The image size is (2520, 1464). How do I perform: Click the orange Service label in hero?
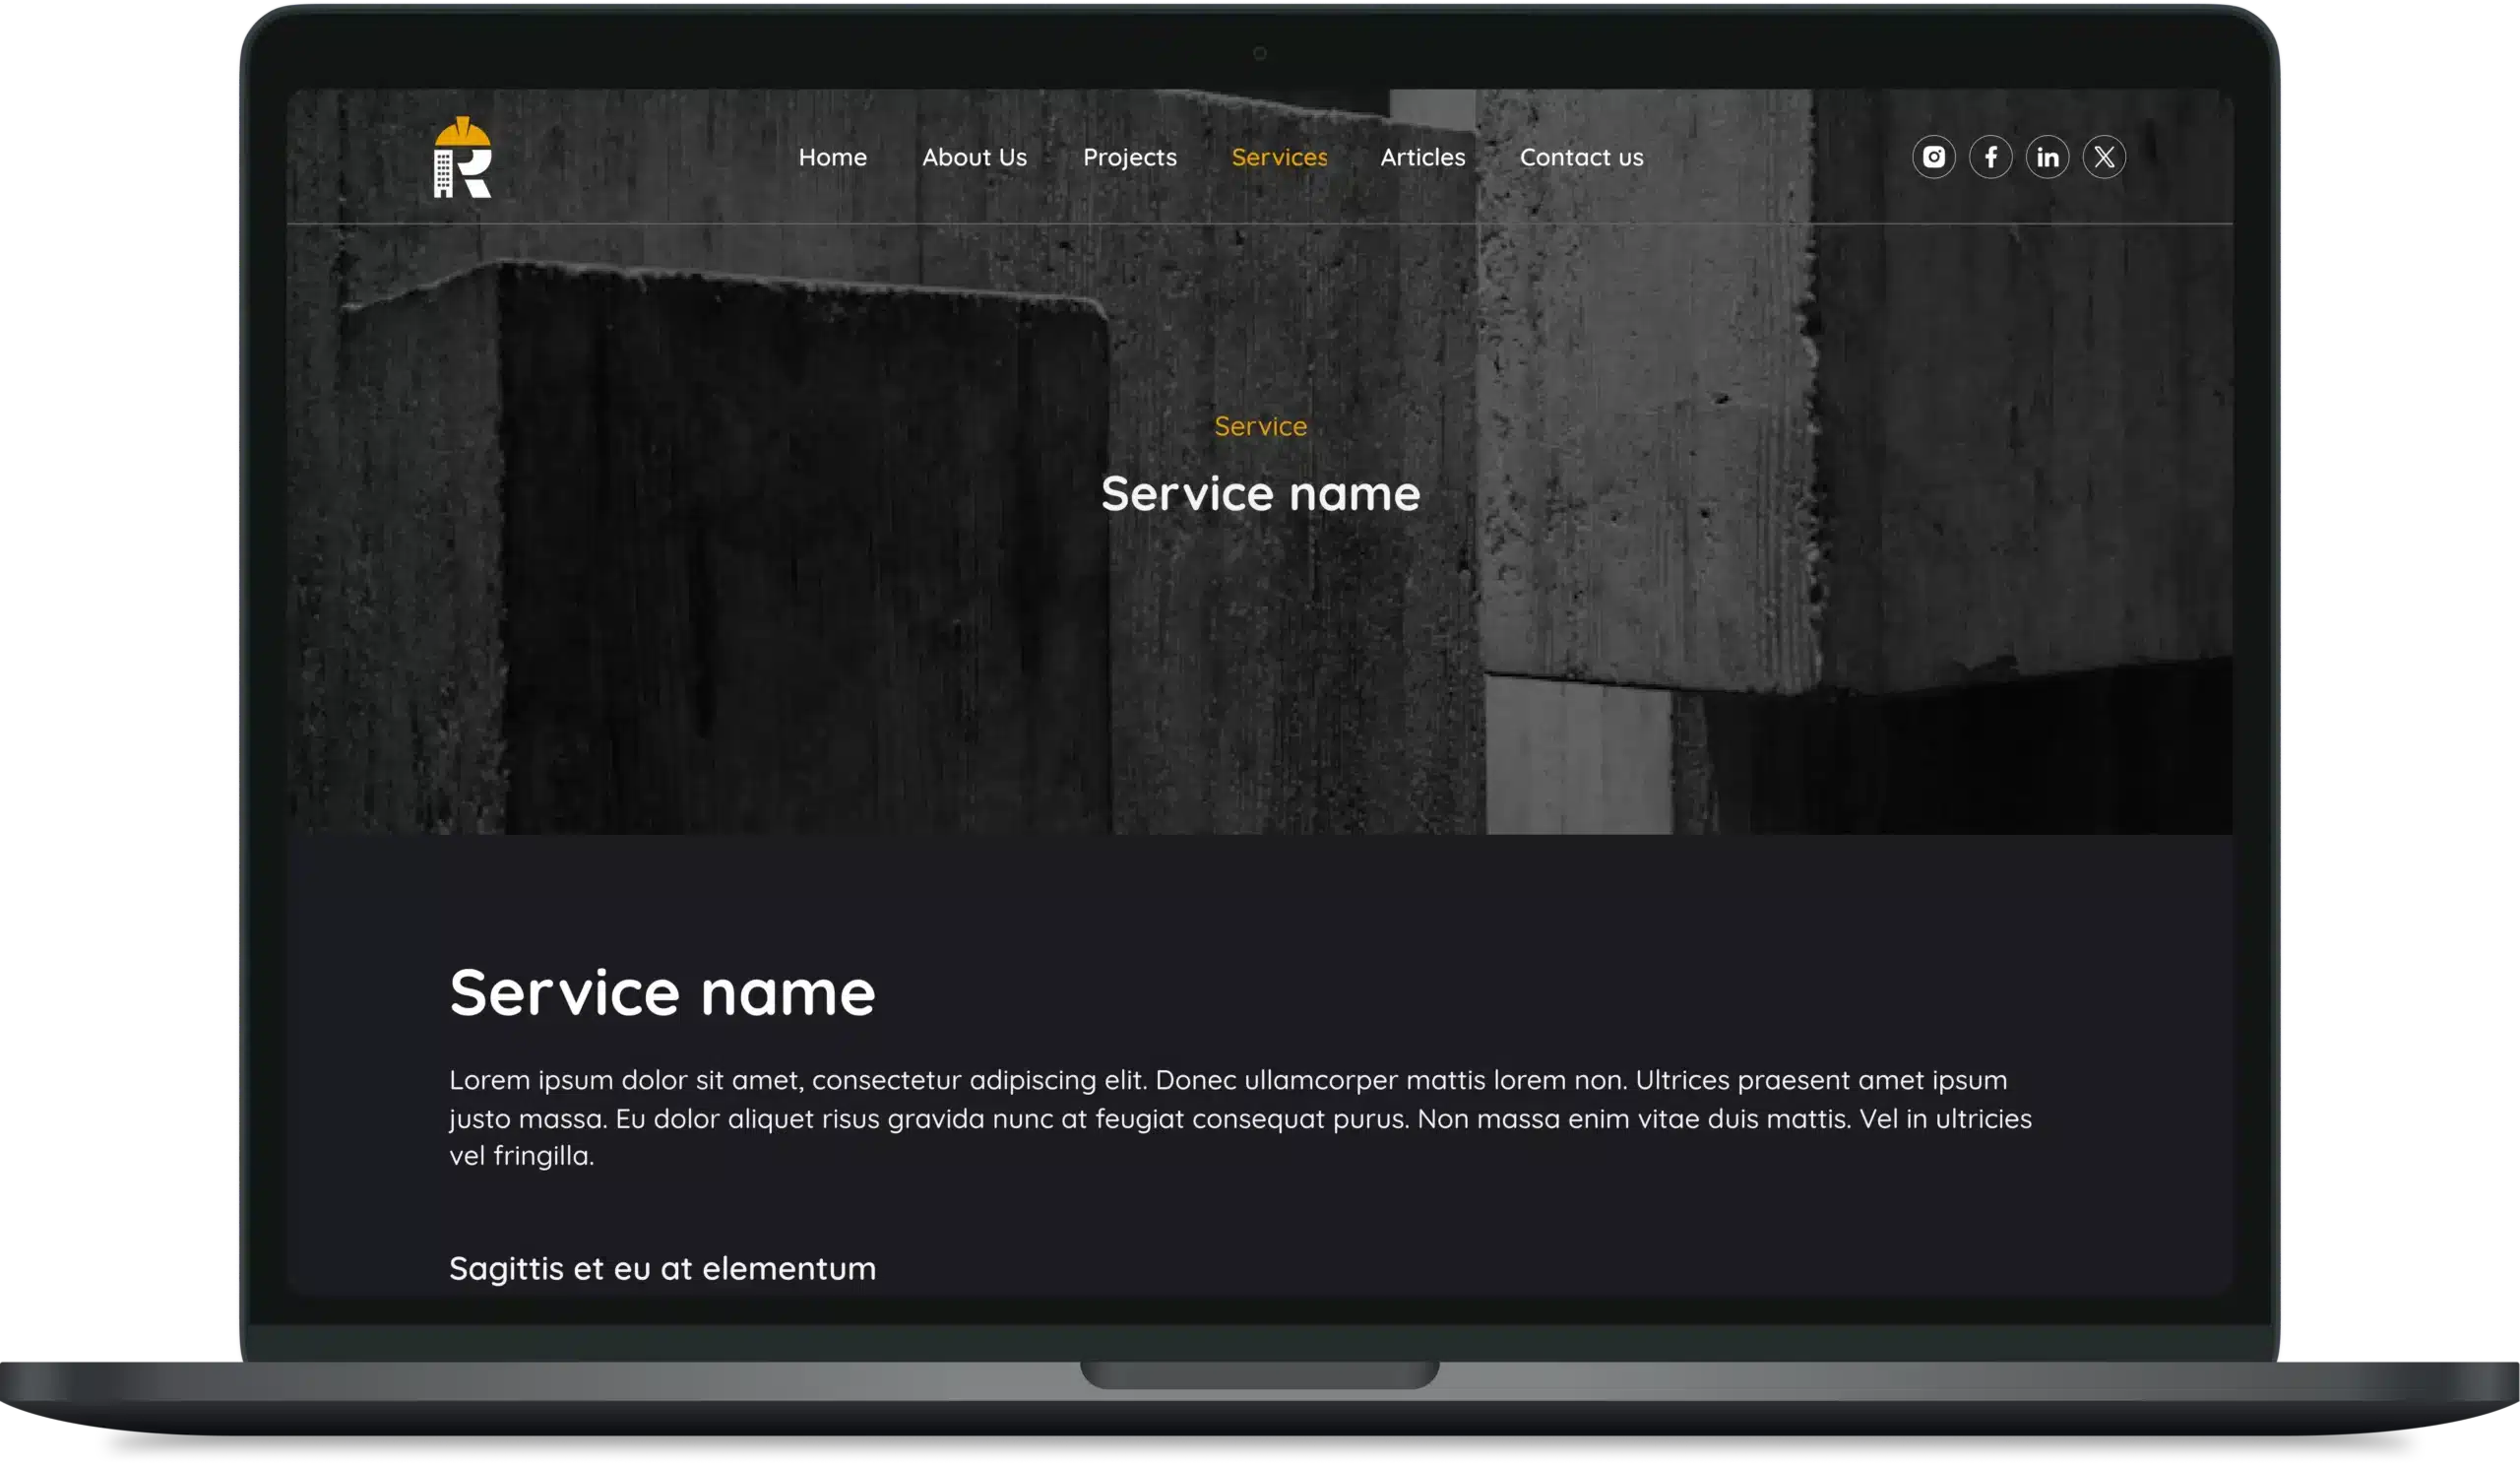pos(1260,426)
